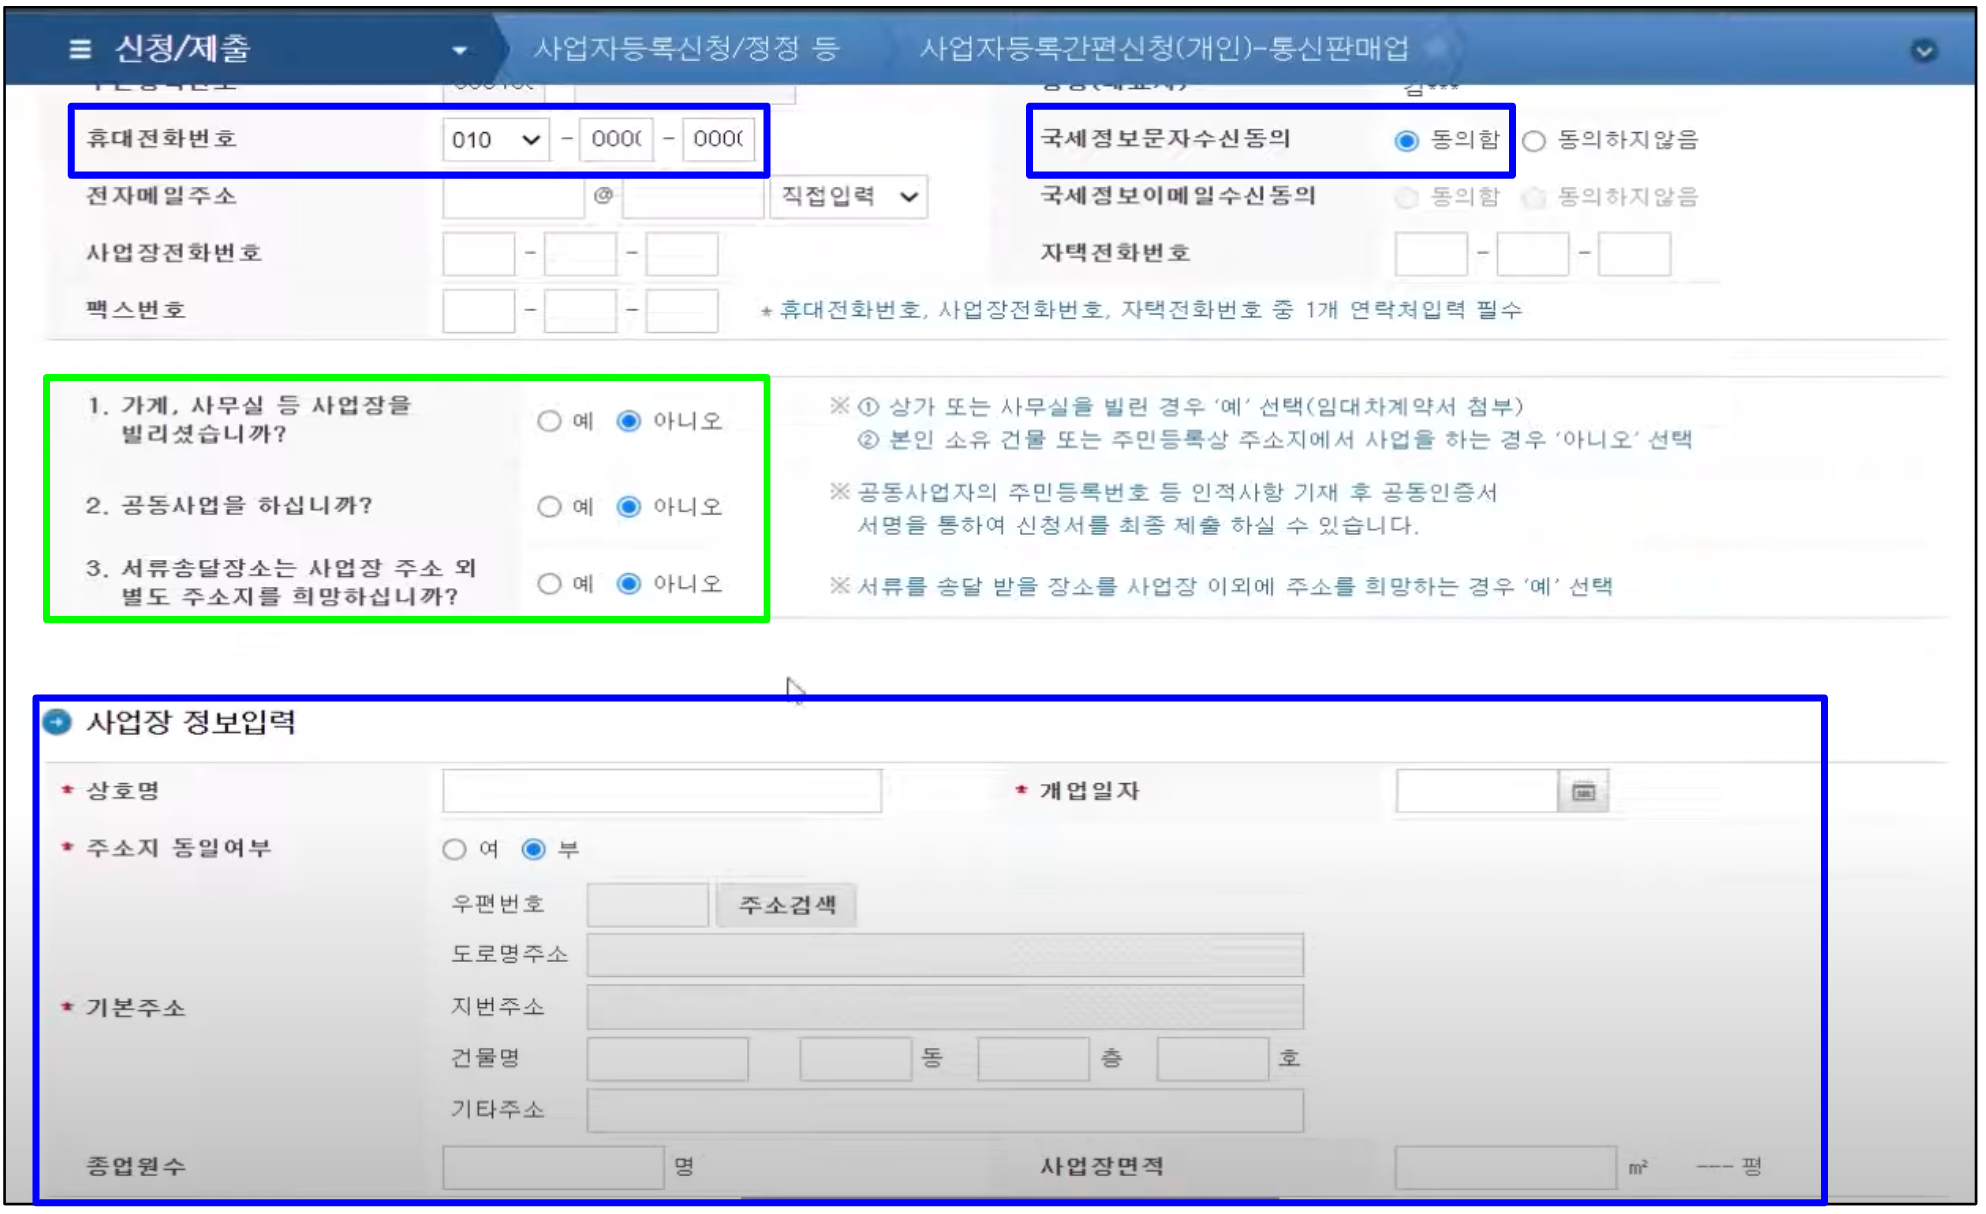The image size is (1986, 1214).
Task: Click the 사업장면적 input field
Action: 1504,1167
